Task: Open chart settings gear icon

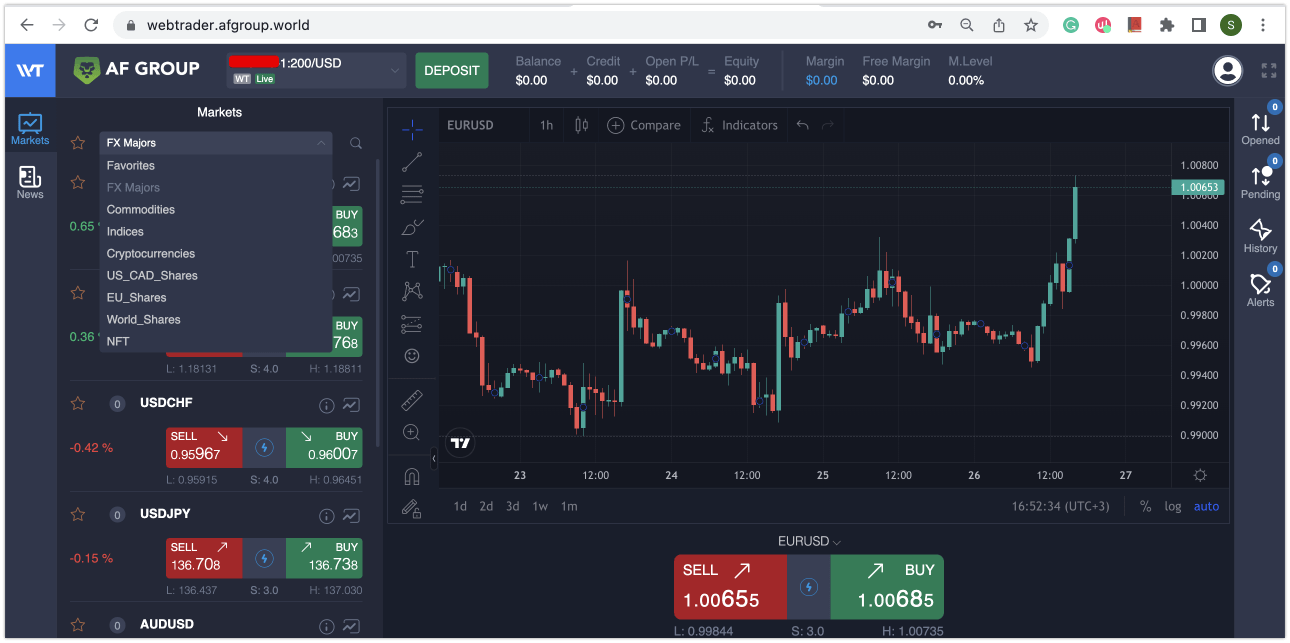Action: [1200, 475]
